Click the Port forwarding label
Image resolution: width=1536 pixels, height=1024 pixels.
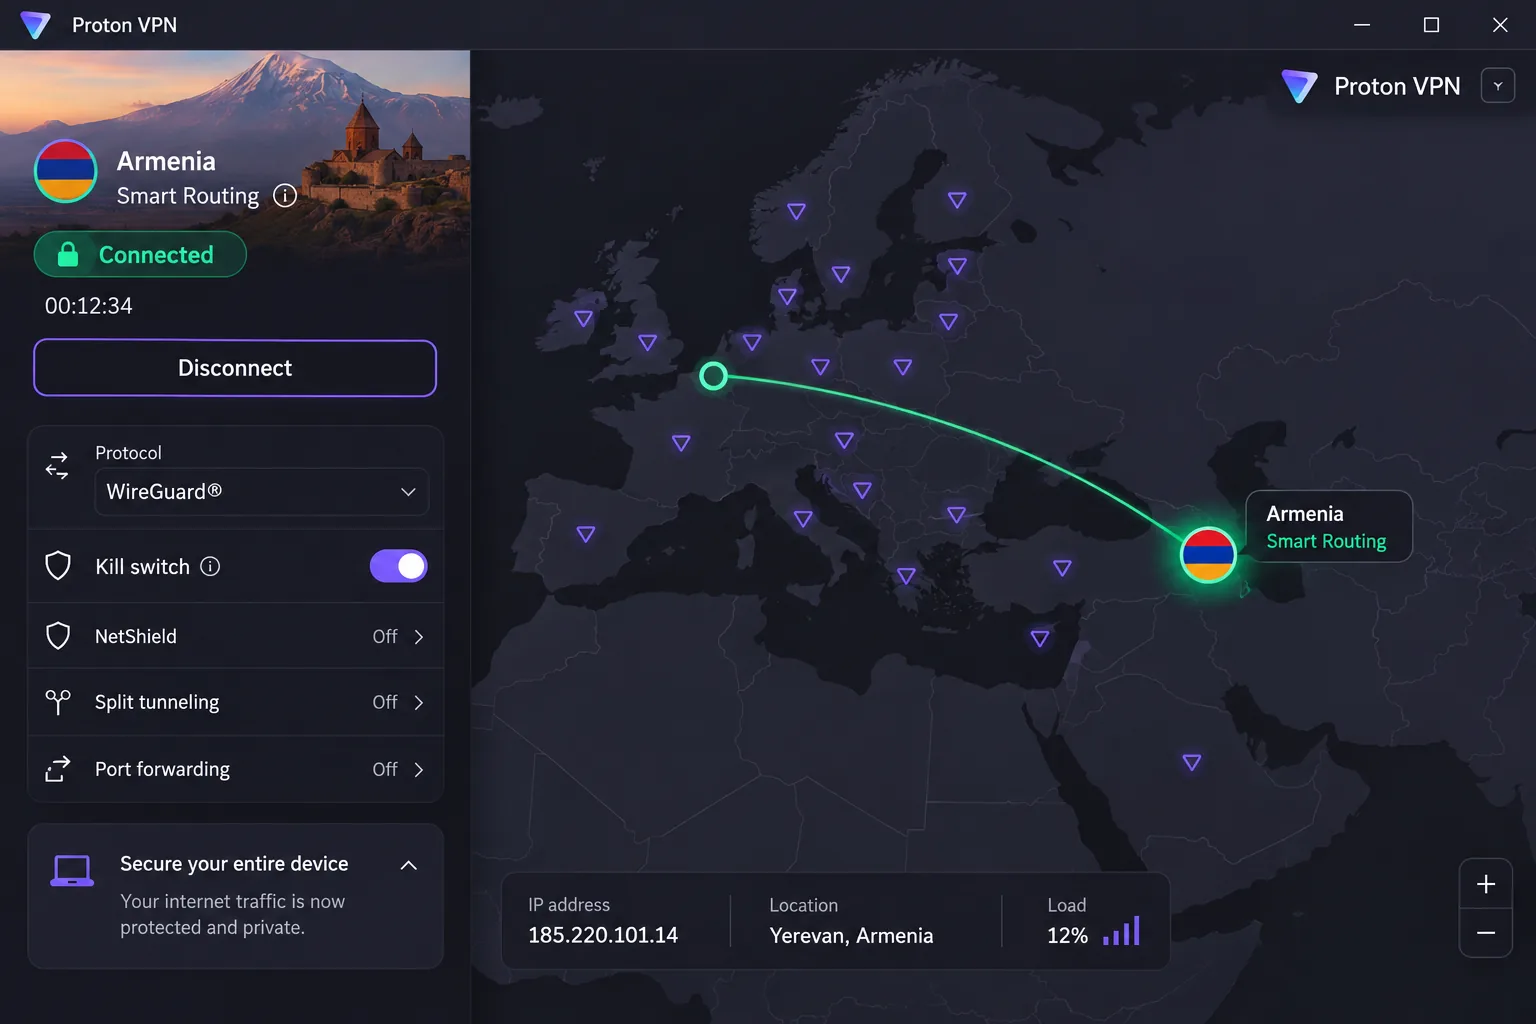pos(162,769)
